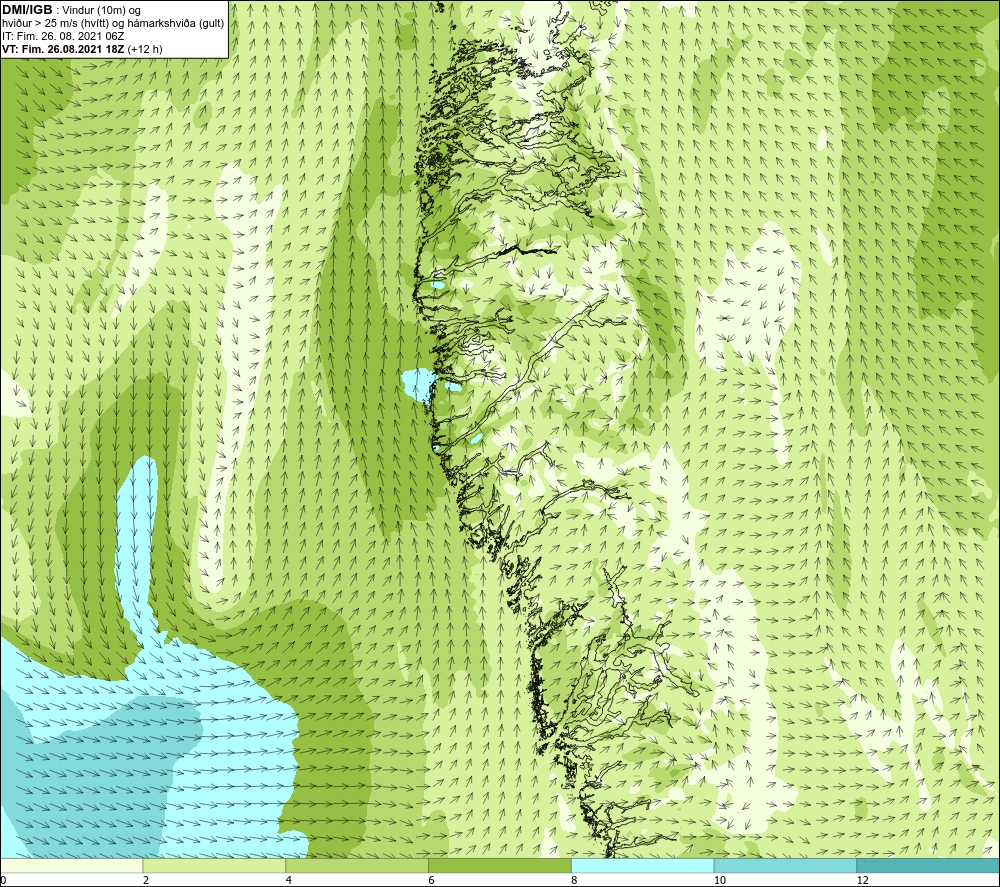1000x887 pixels.
Task: Click the 8–10 light cyan colour bar segment
Action: 643,865
